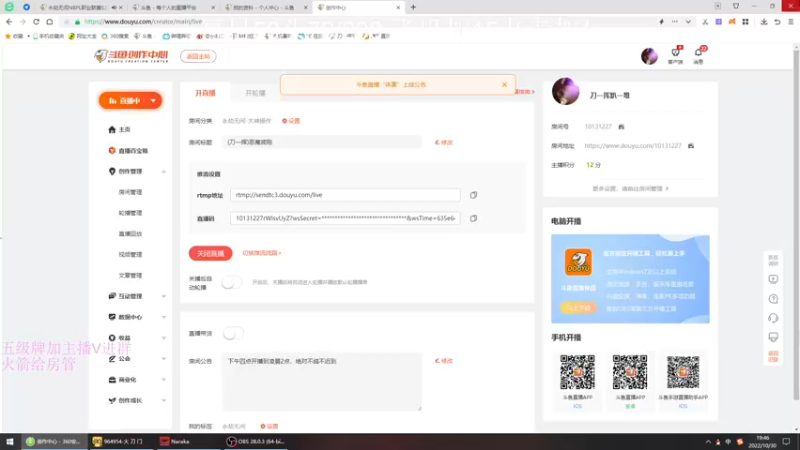The image size is (800, 450).
Task: Open more settings room management link
Action: [630, 189]
